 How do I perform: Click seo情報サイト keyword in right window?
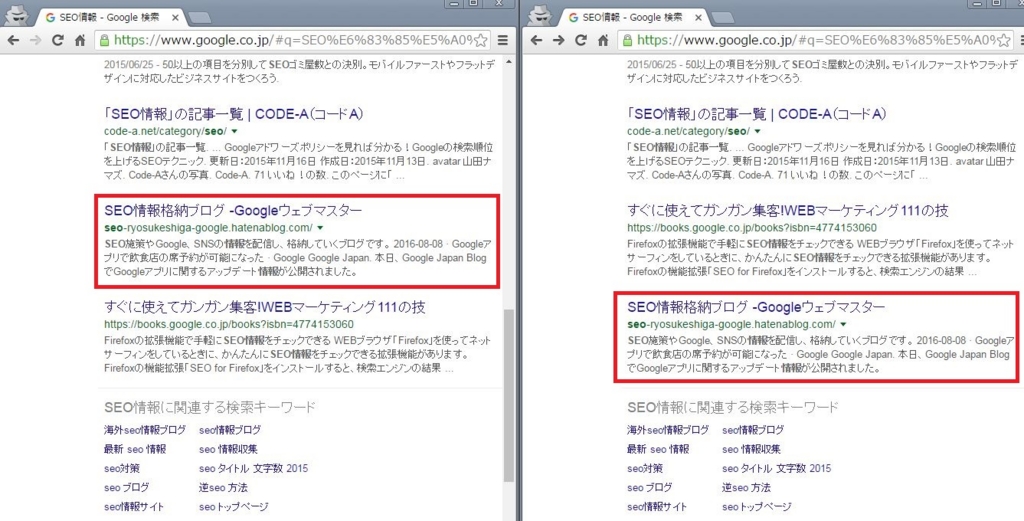(x=658, y=507)
